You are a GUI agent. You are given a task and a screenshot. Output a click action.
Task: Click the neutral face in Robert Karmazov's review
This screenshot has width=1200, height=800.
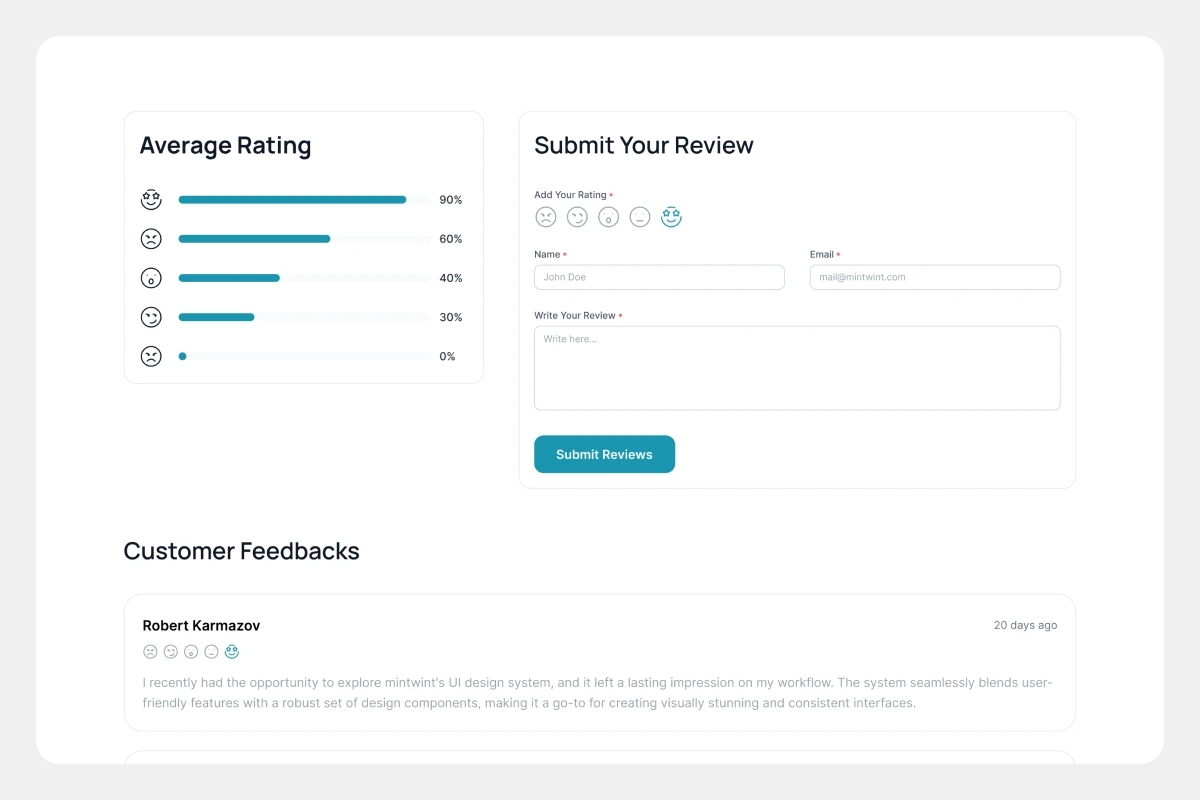(x=211, y=652)
